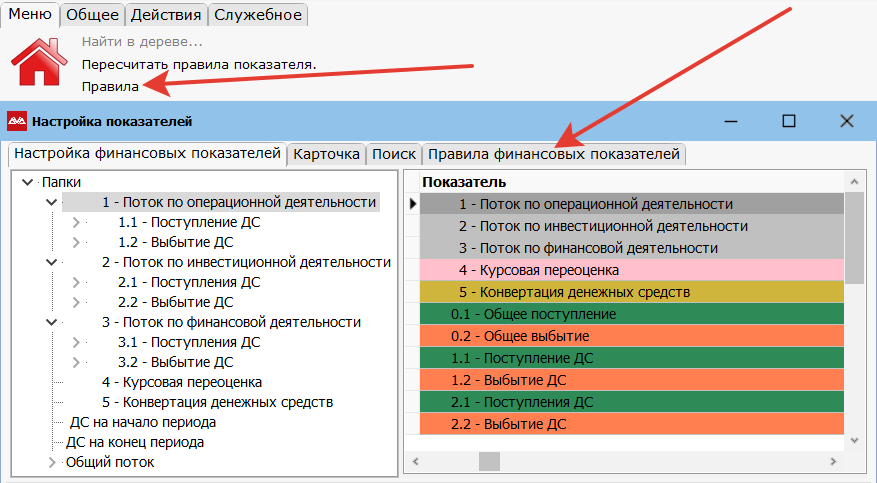877x483 pixels.
Task: Select green grid row 2.1 - Поступления ДС
Action: tap(631, 402)
